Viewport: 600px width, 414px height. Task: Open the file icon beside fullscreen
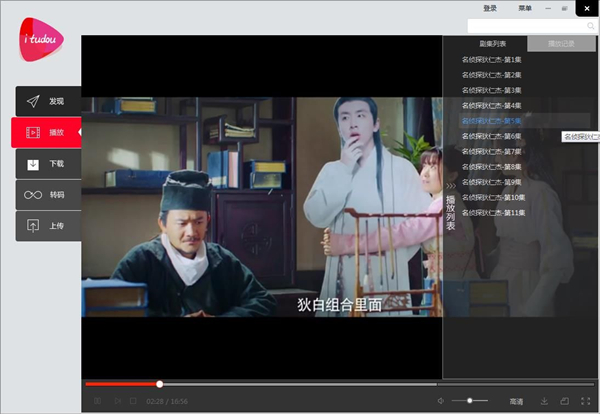564,401
